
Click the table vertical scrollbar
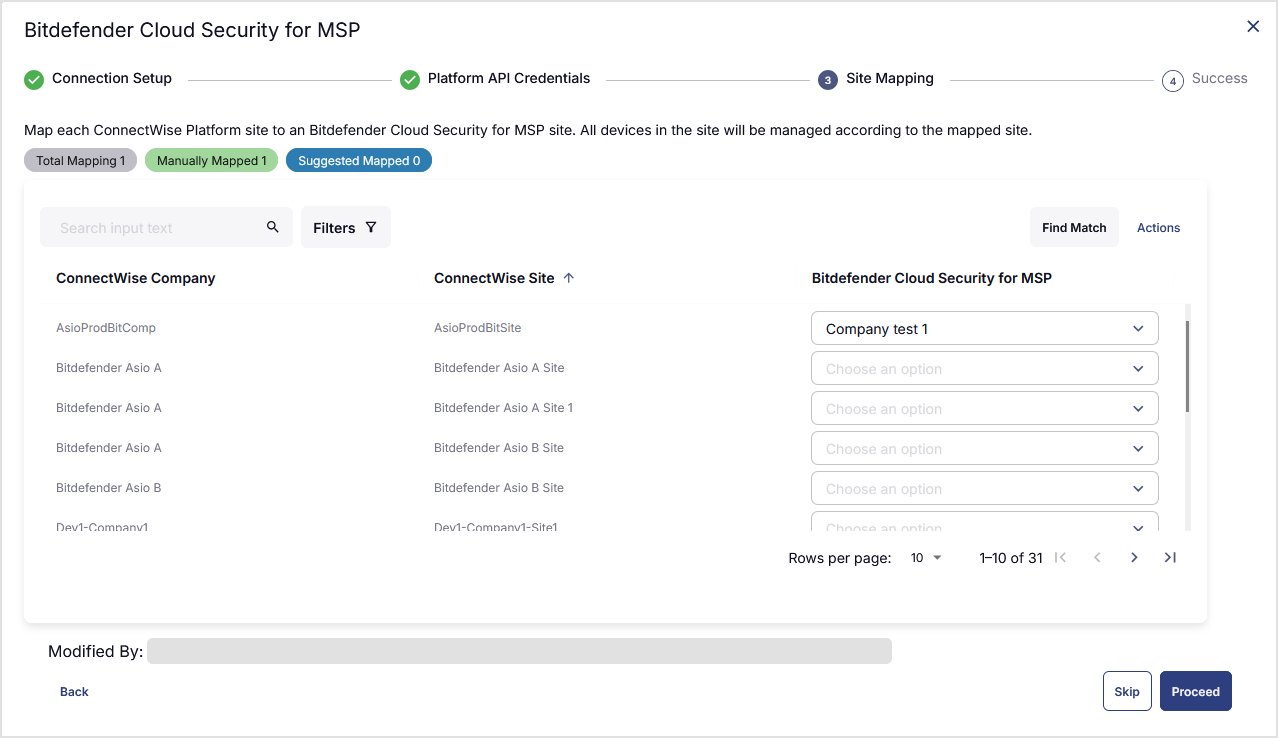(x=1187, y=365)
